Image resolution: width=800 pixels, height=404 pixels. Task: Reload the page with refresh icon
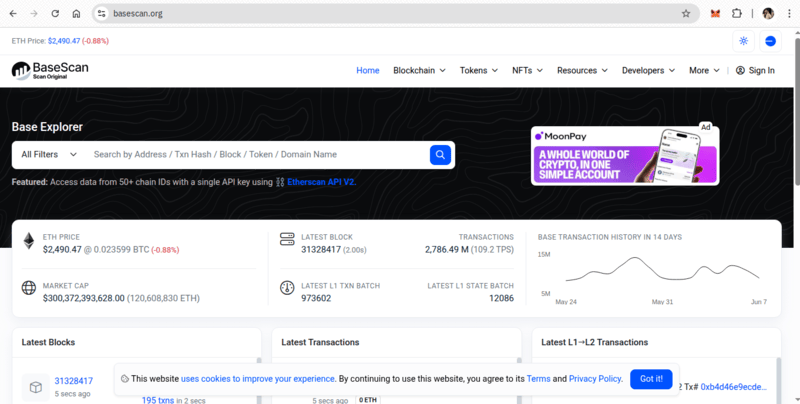point(55,14)
